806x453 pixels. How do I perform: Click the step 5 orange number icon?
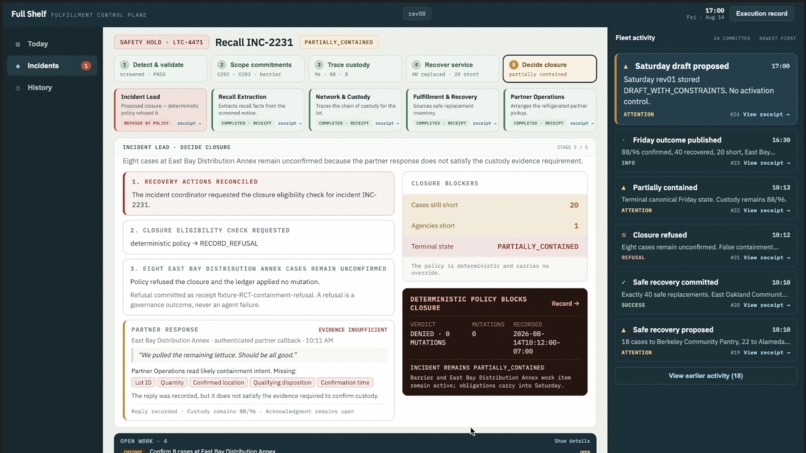[x=514, y=65]
